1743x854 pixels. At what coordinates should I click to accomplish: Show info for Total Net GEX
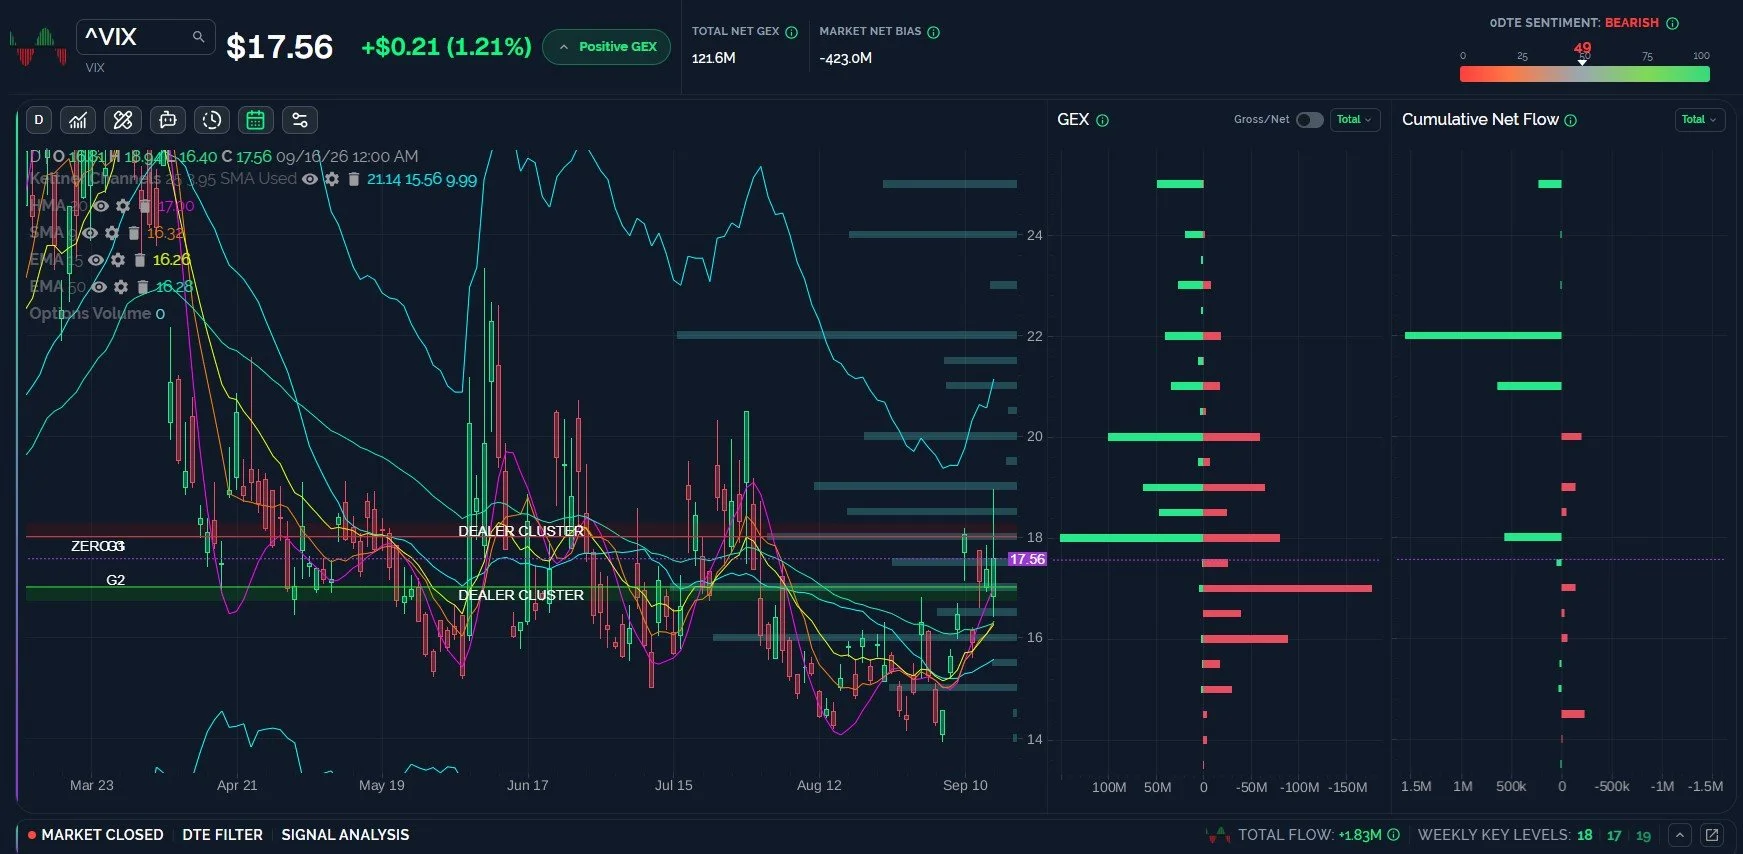[x=792, y=32]
